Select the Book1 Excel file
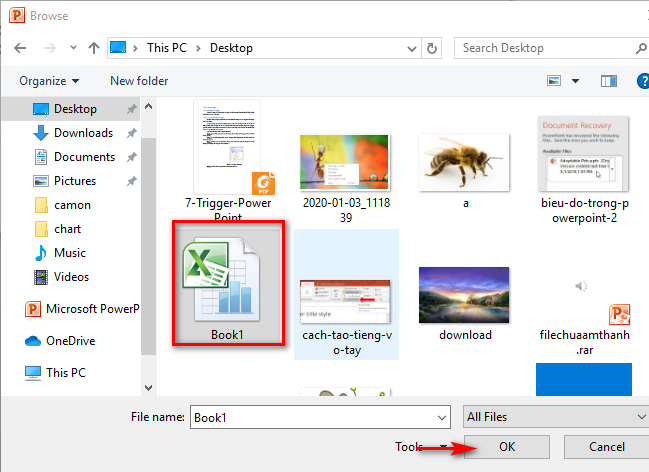The image size is (649, 472). [x=227, y=280]
